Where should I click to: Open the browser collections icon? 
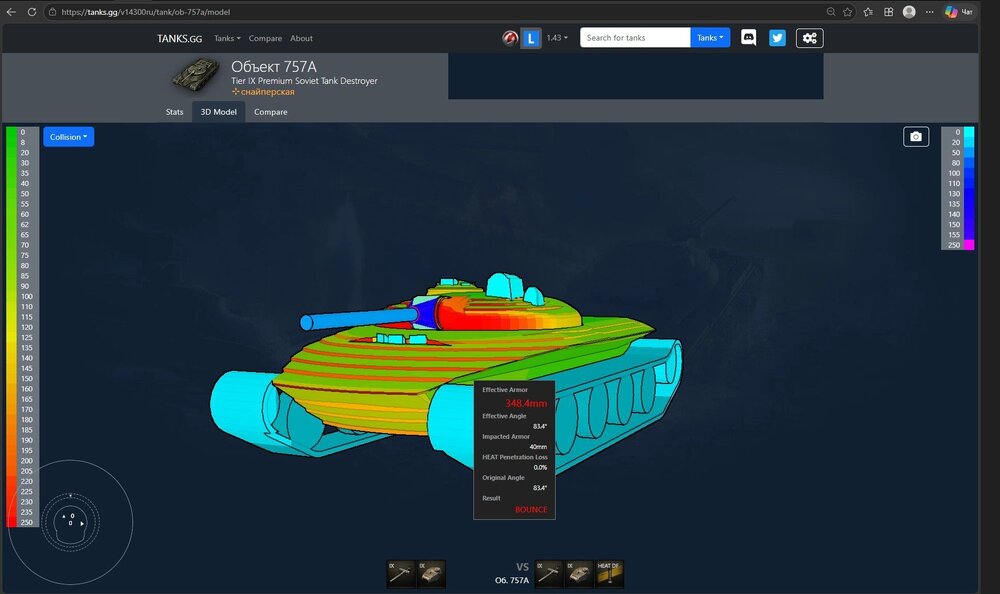[888, 11]
